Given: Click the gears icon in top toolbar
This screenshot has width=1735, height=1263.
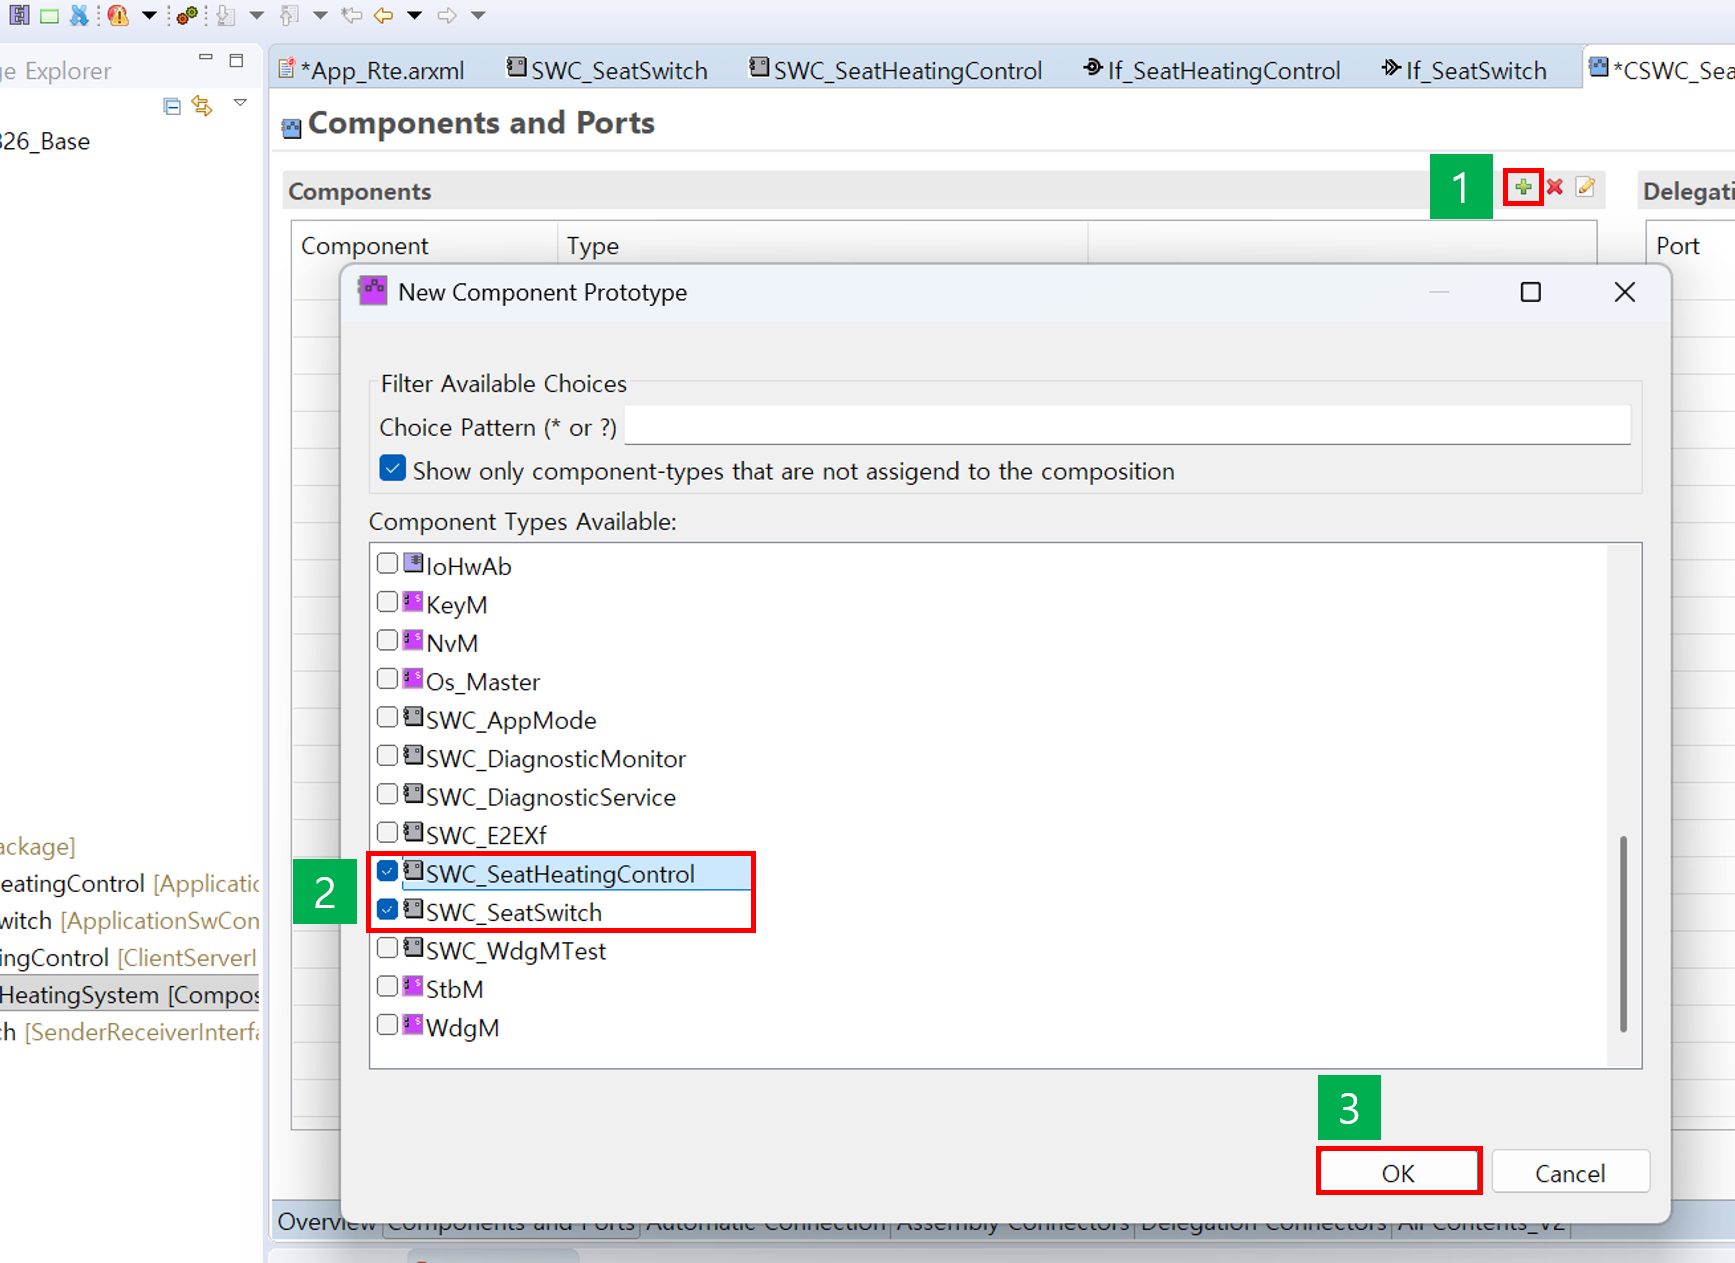Looking at the screenshot, I should tap(187, 15).
